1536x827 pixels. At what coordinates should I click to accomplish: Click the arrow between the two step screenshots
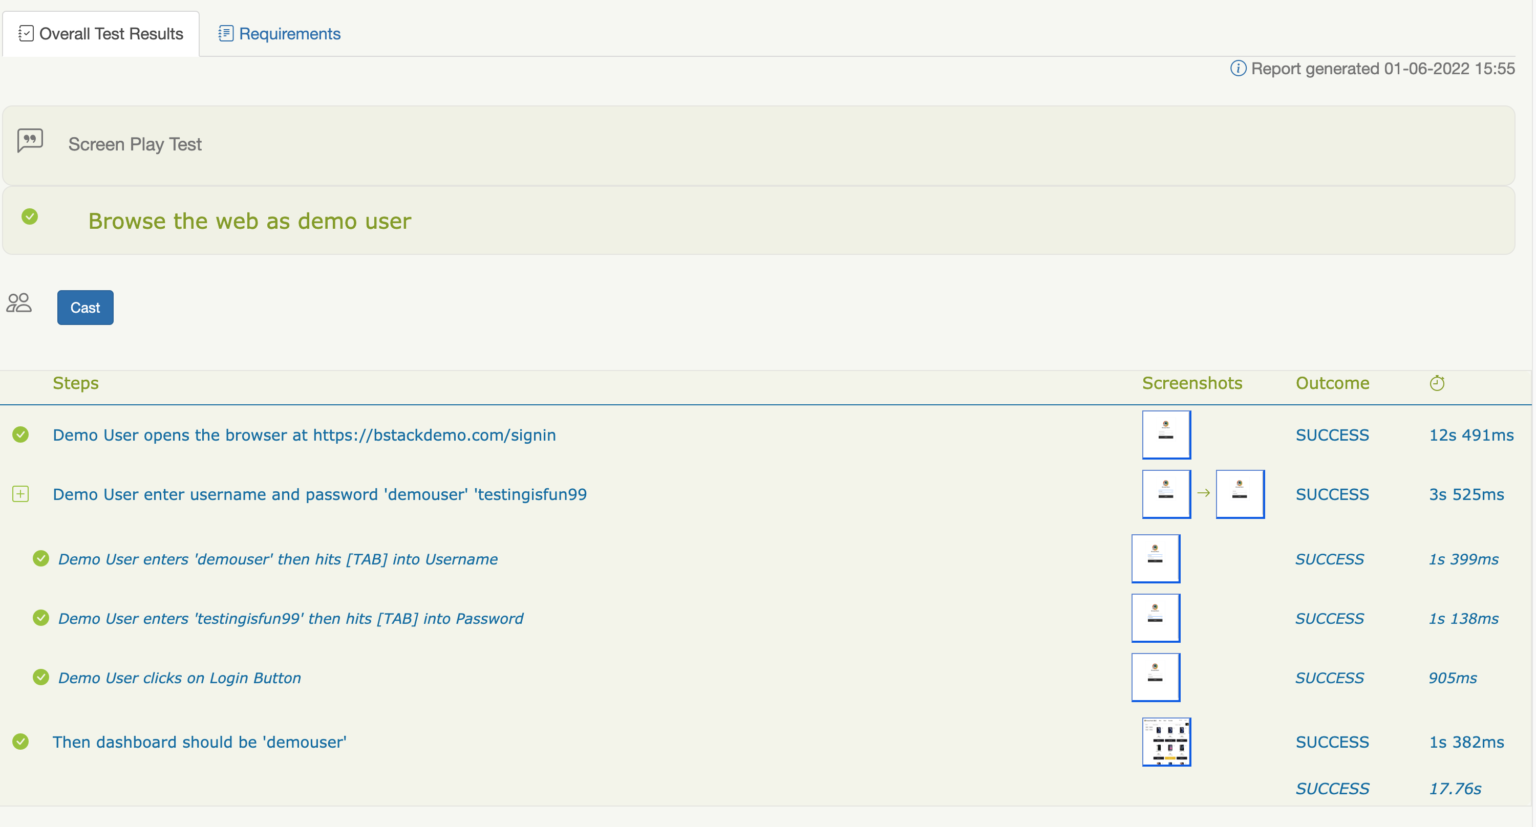(x=1204, y=493)
